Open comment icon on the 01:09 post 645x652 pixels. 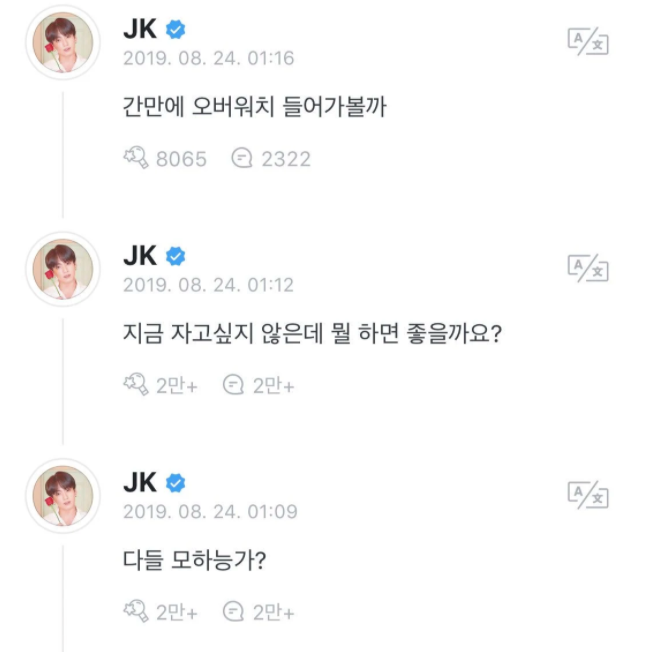233,611
